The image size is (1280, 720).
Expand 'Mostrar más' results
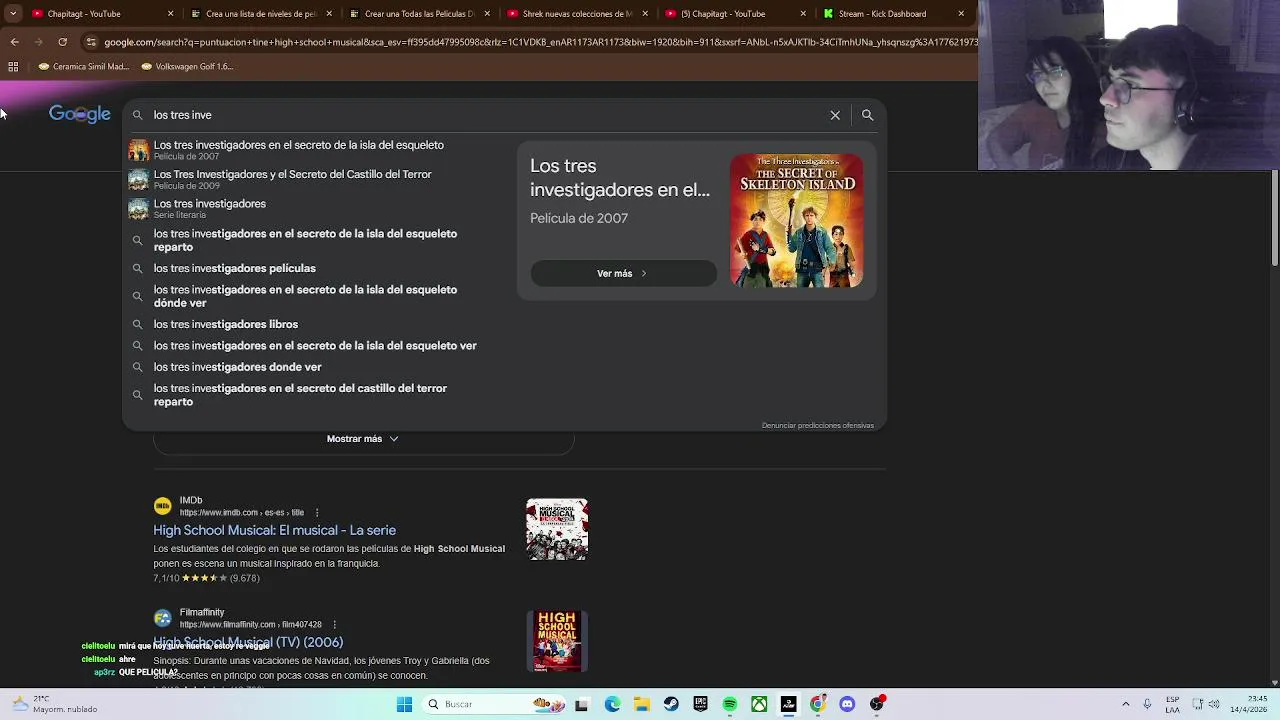pos(363,439)
